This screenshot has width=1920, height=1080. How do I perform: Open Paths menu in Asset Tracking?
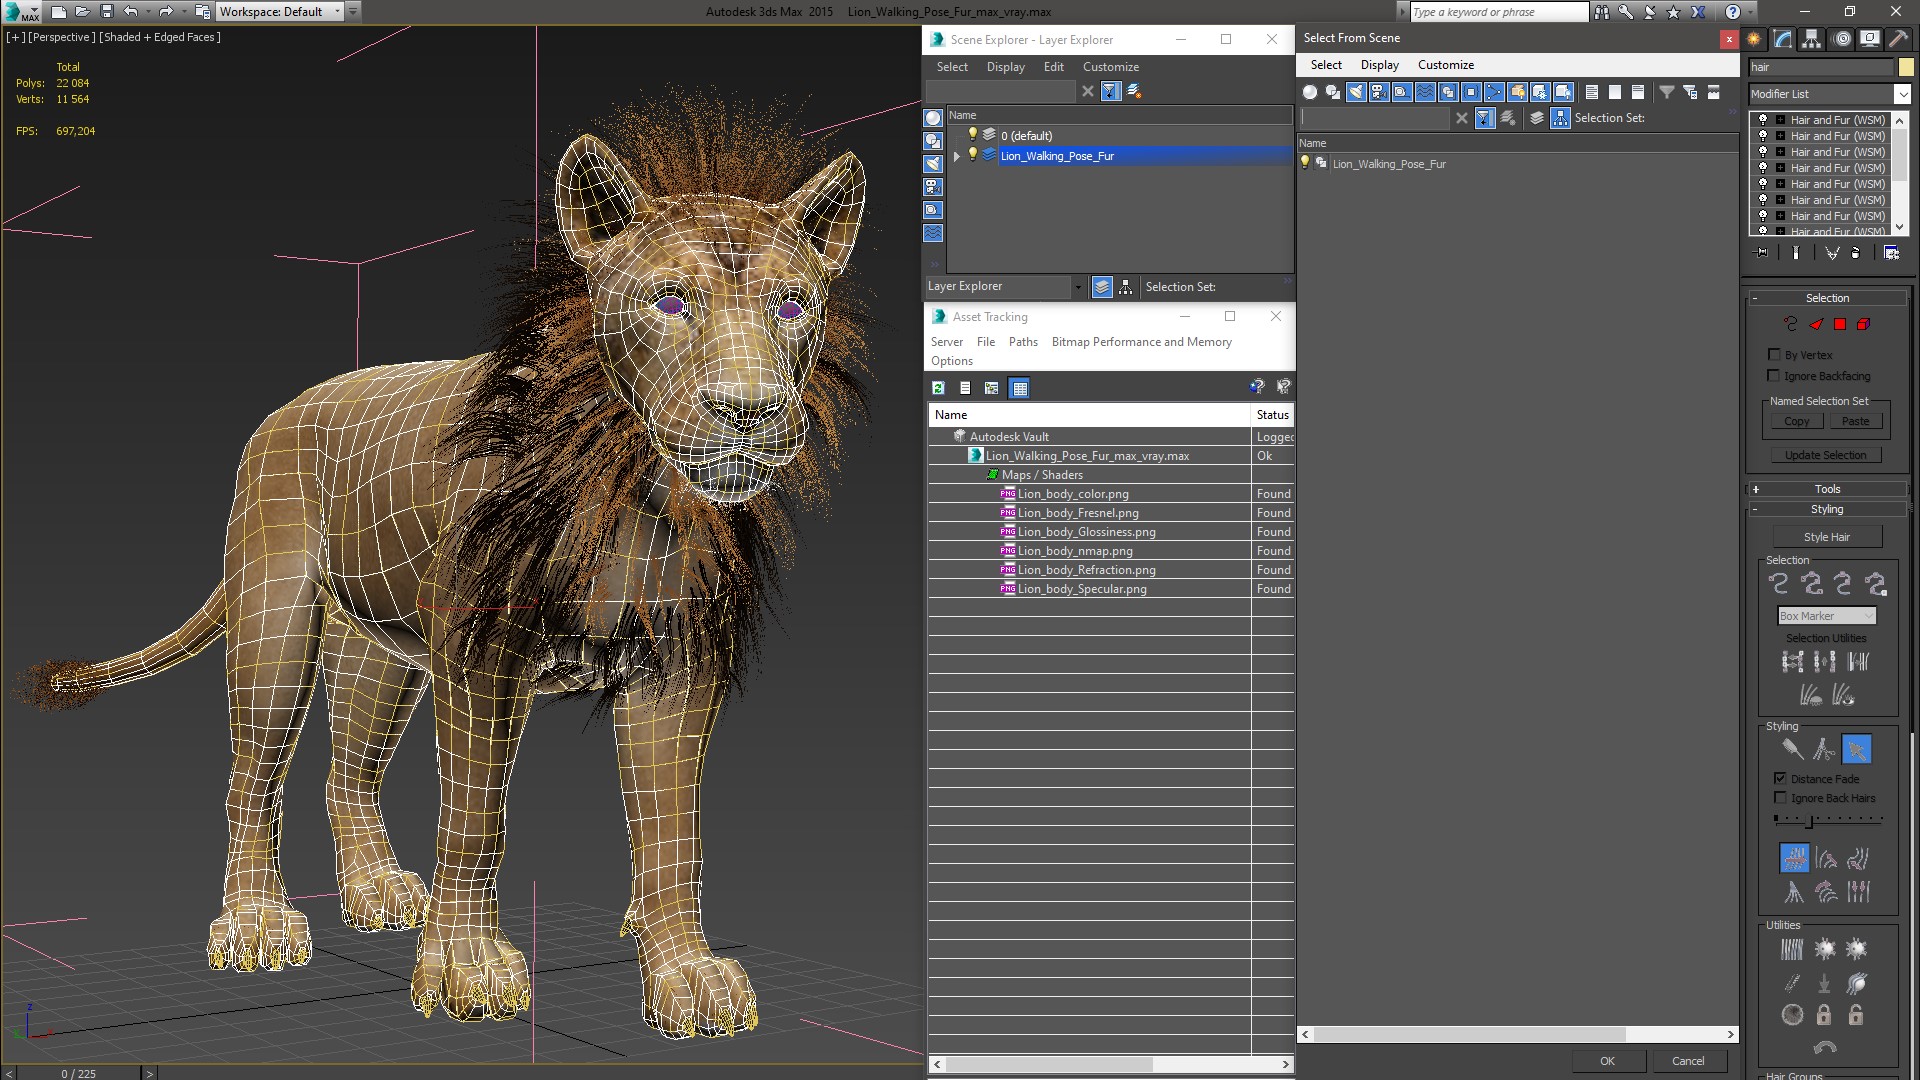(1023, 342)
